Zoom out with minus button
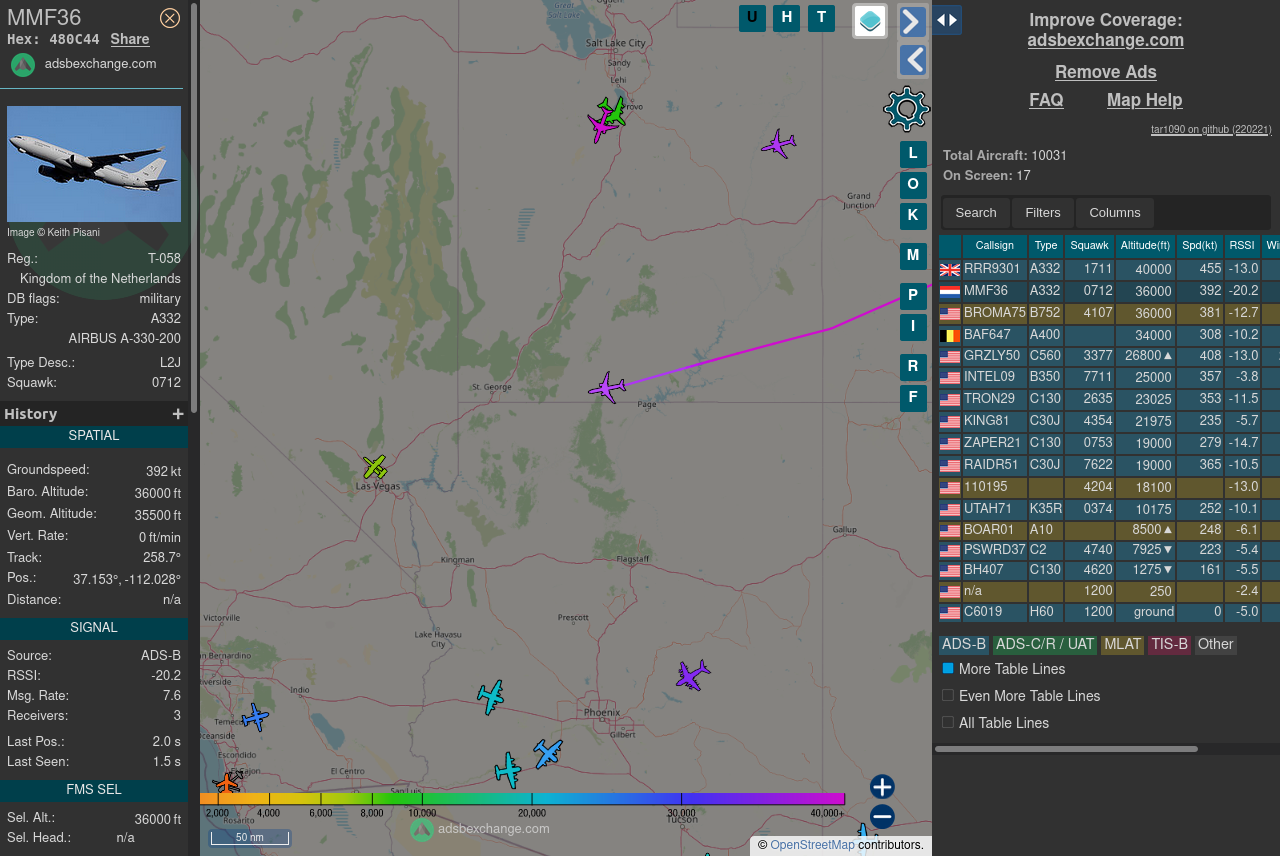This screenshot has width=1280, height=856. (x=882, y=817)
